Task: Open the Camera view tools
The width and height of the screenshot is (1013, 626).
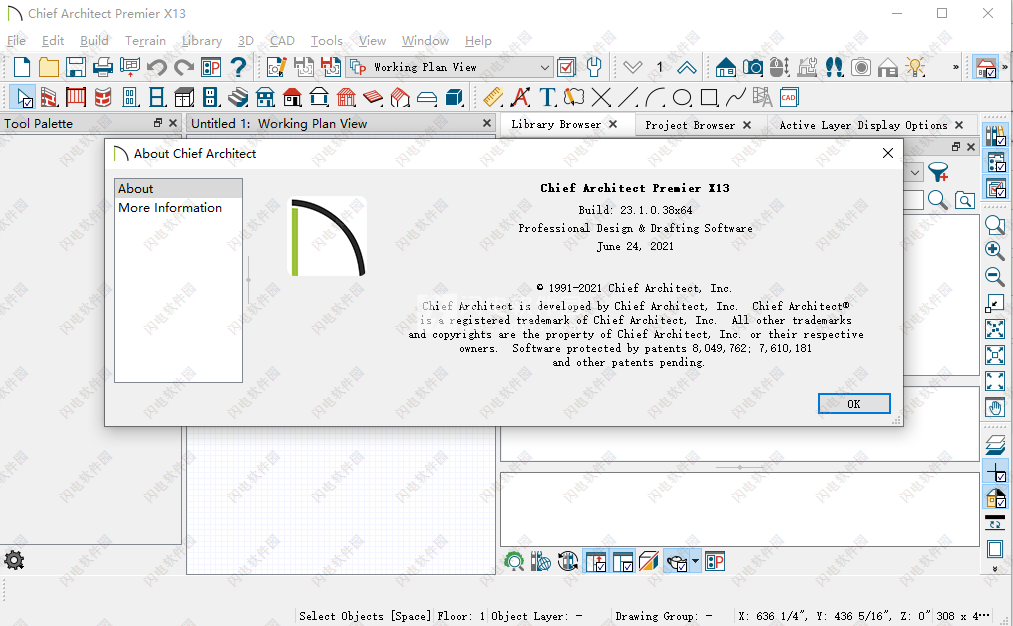Action: click(x=753, y=67)
